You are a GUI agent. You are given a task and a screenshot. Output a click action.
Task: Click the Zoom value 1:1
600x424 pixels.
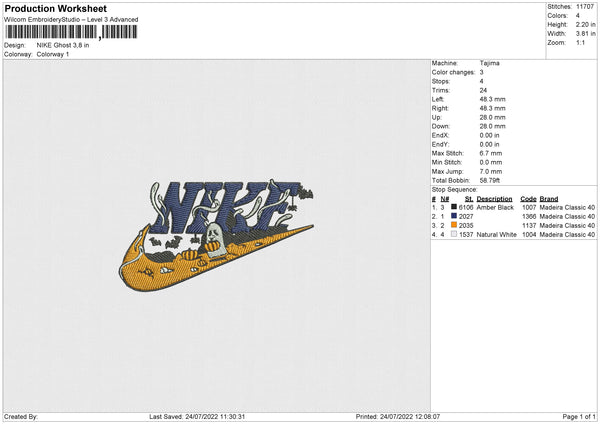click(x=580, y=42)
